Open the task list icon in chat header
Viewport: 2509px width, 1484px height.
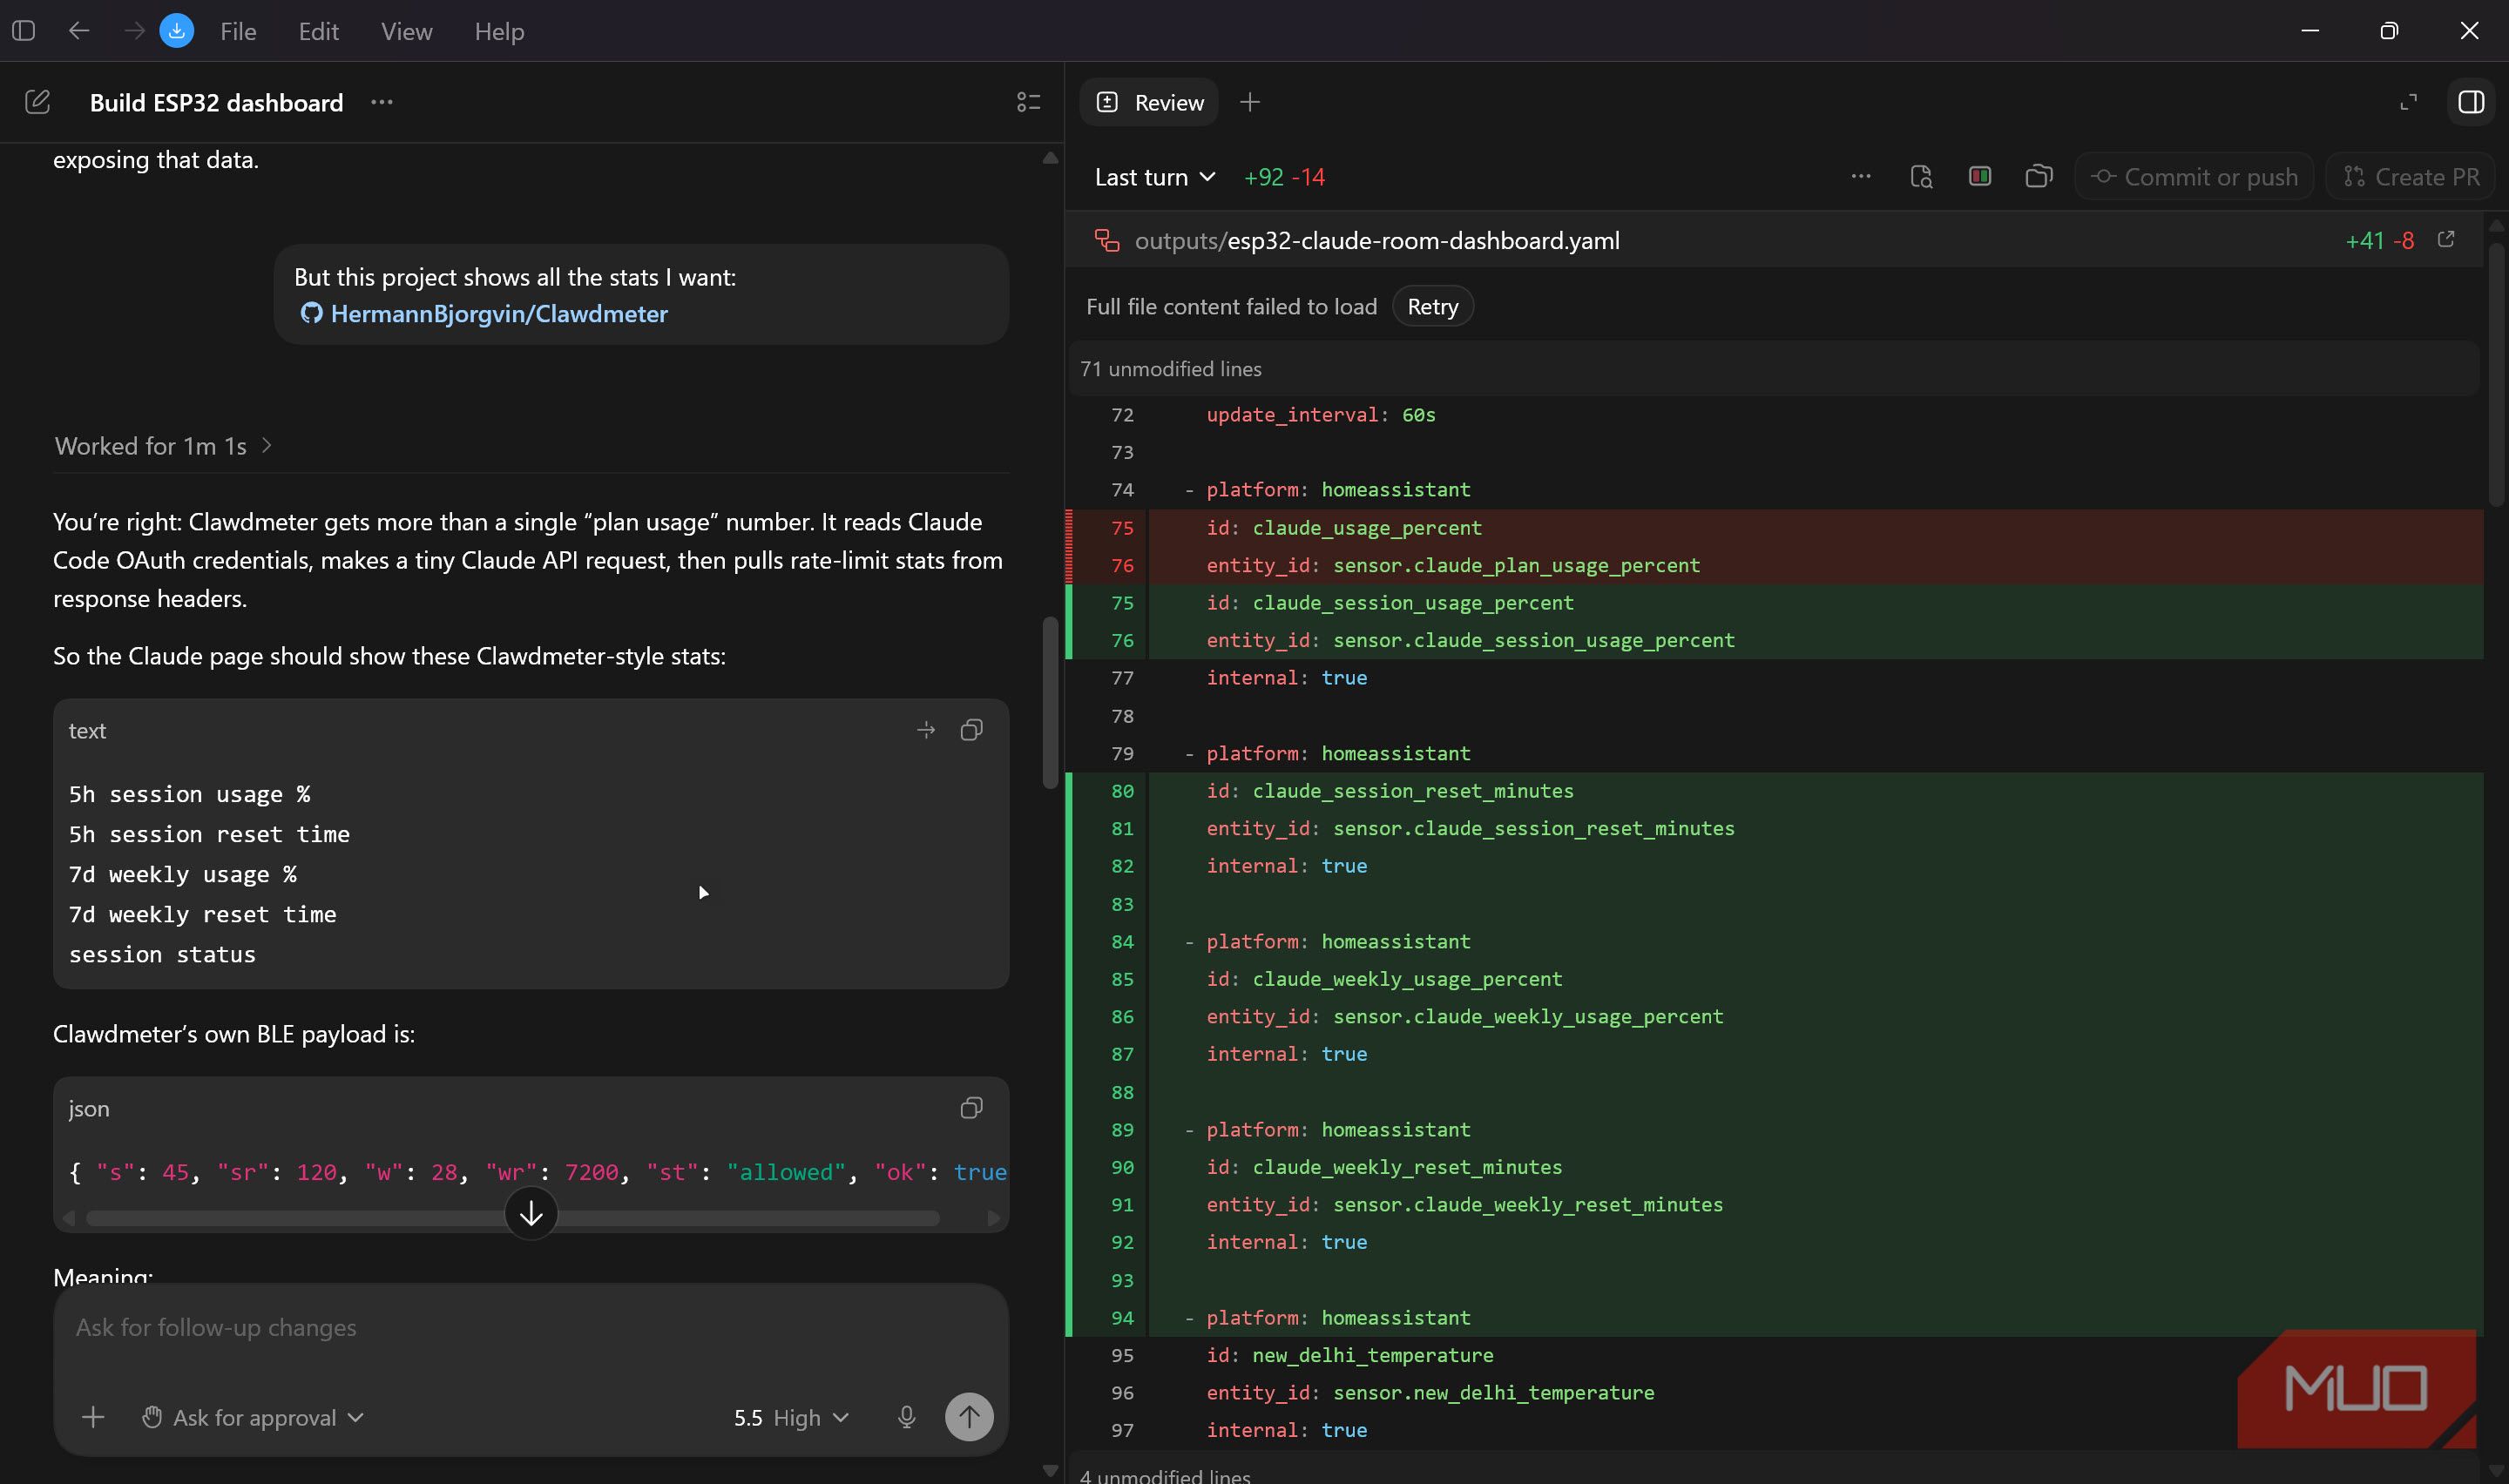point(1029,102)
